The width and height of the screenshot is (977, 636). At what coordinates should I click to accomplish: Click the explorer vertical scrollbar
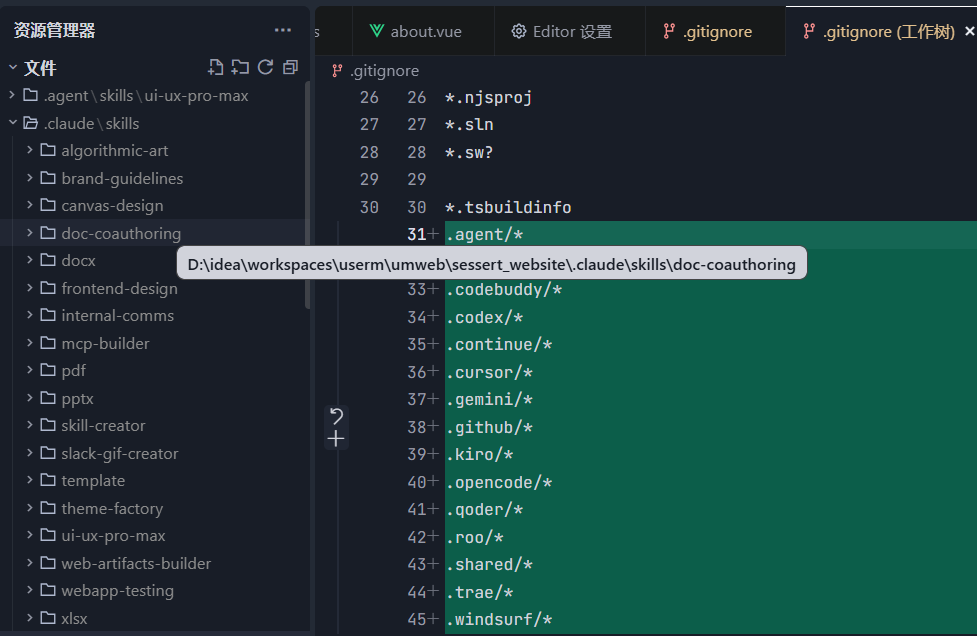(307, 200)
